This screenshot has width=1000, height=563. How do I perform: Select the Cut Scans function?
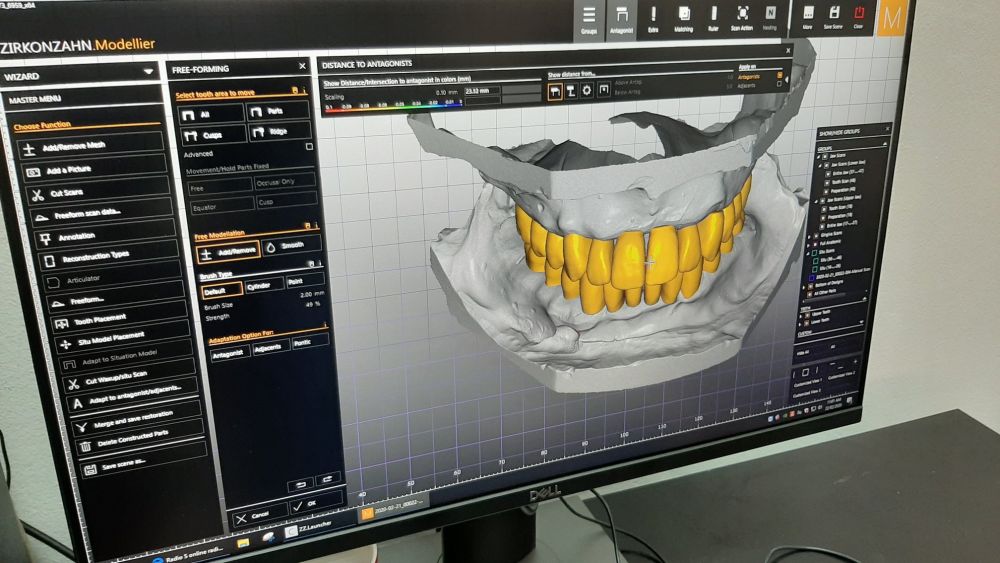pos(98,193)
